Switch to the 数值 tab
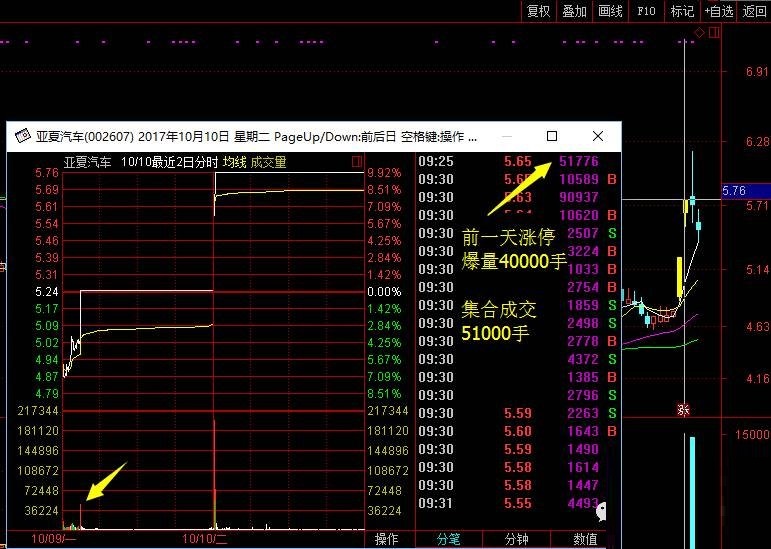Image resolution: width=771 pixels, height=549 pixels. (586, 539)
